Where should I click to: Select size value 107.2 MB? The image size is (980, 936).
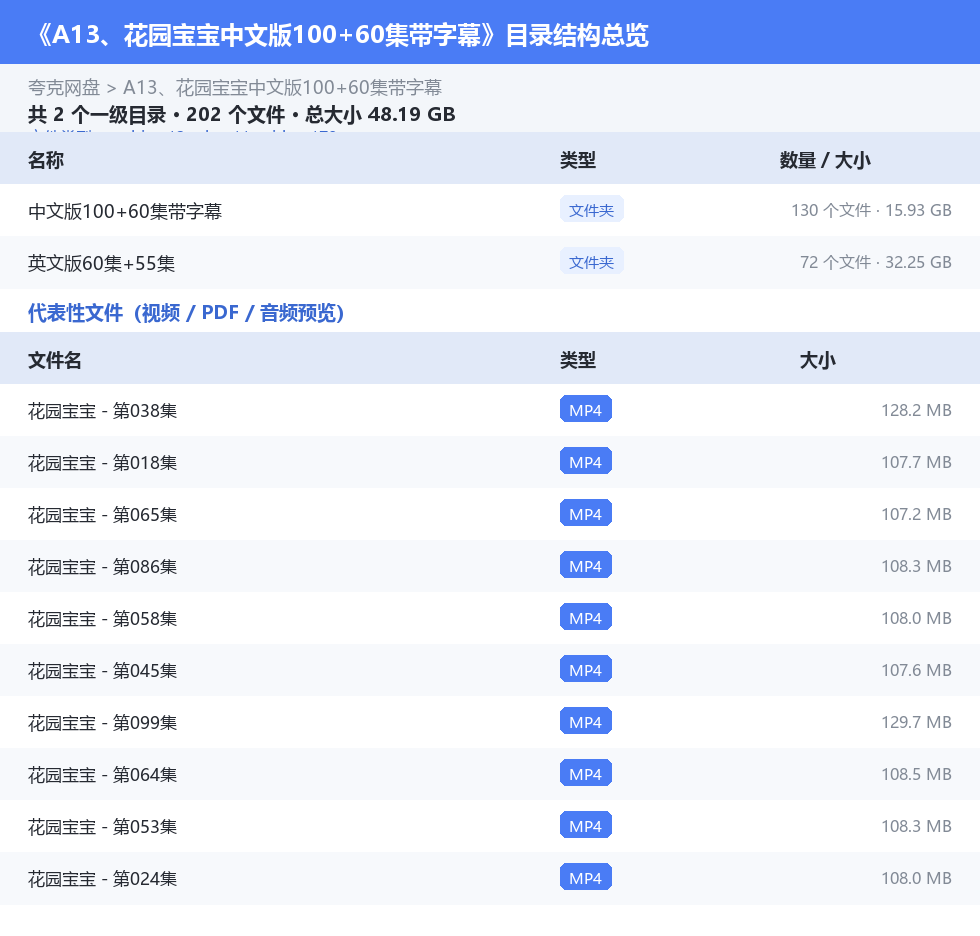tap(916, 514)
